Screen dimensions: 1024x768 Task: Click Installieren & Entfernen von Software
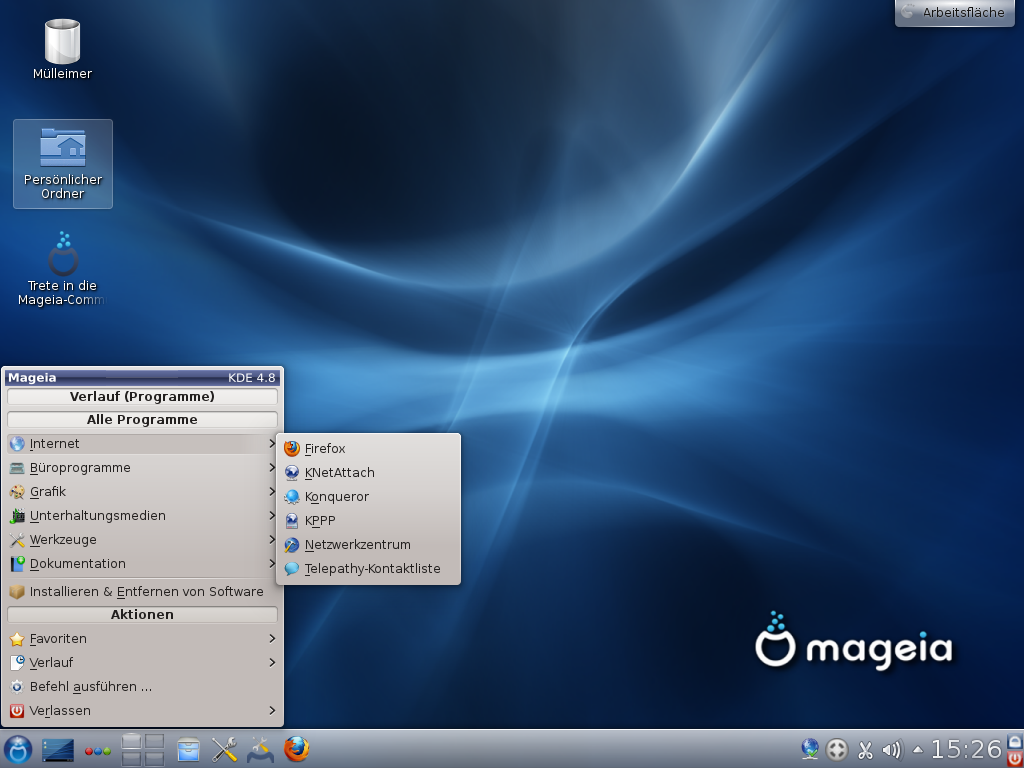point(142,592)
